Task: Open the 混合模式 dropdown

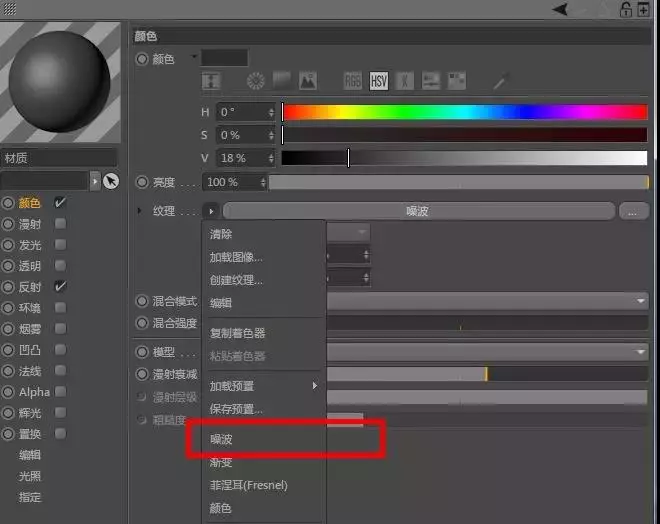Action: coord(641,301)
